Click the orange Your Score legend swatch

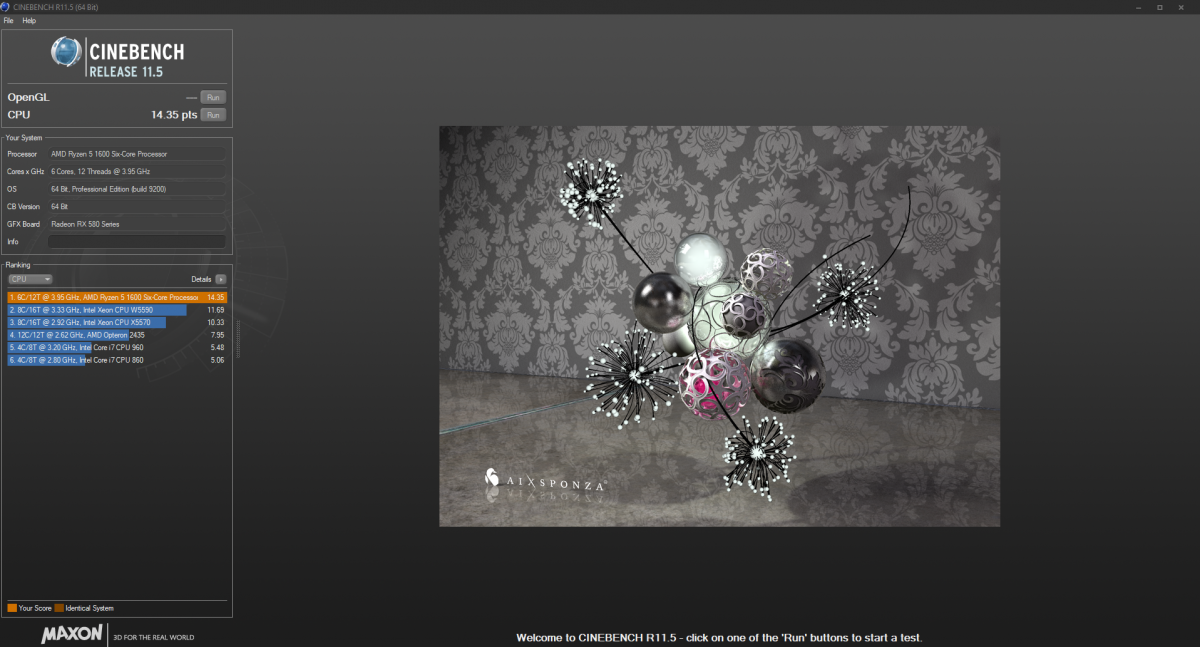pyautogui.click(x=12, y=608)
